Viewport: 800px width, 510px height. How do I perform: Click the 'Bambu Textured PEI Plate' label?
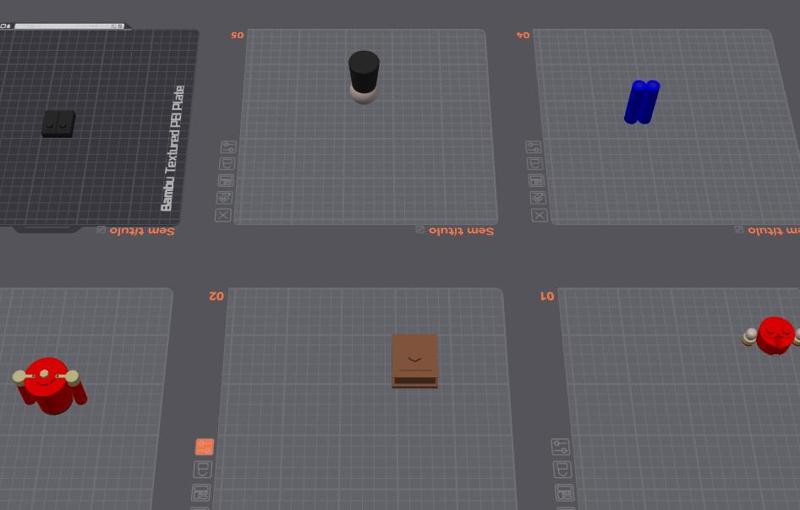click(172, 148)
